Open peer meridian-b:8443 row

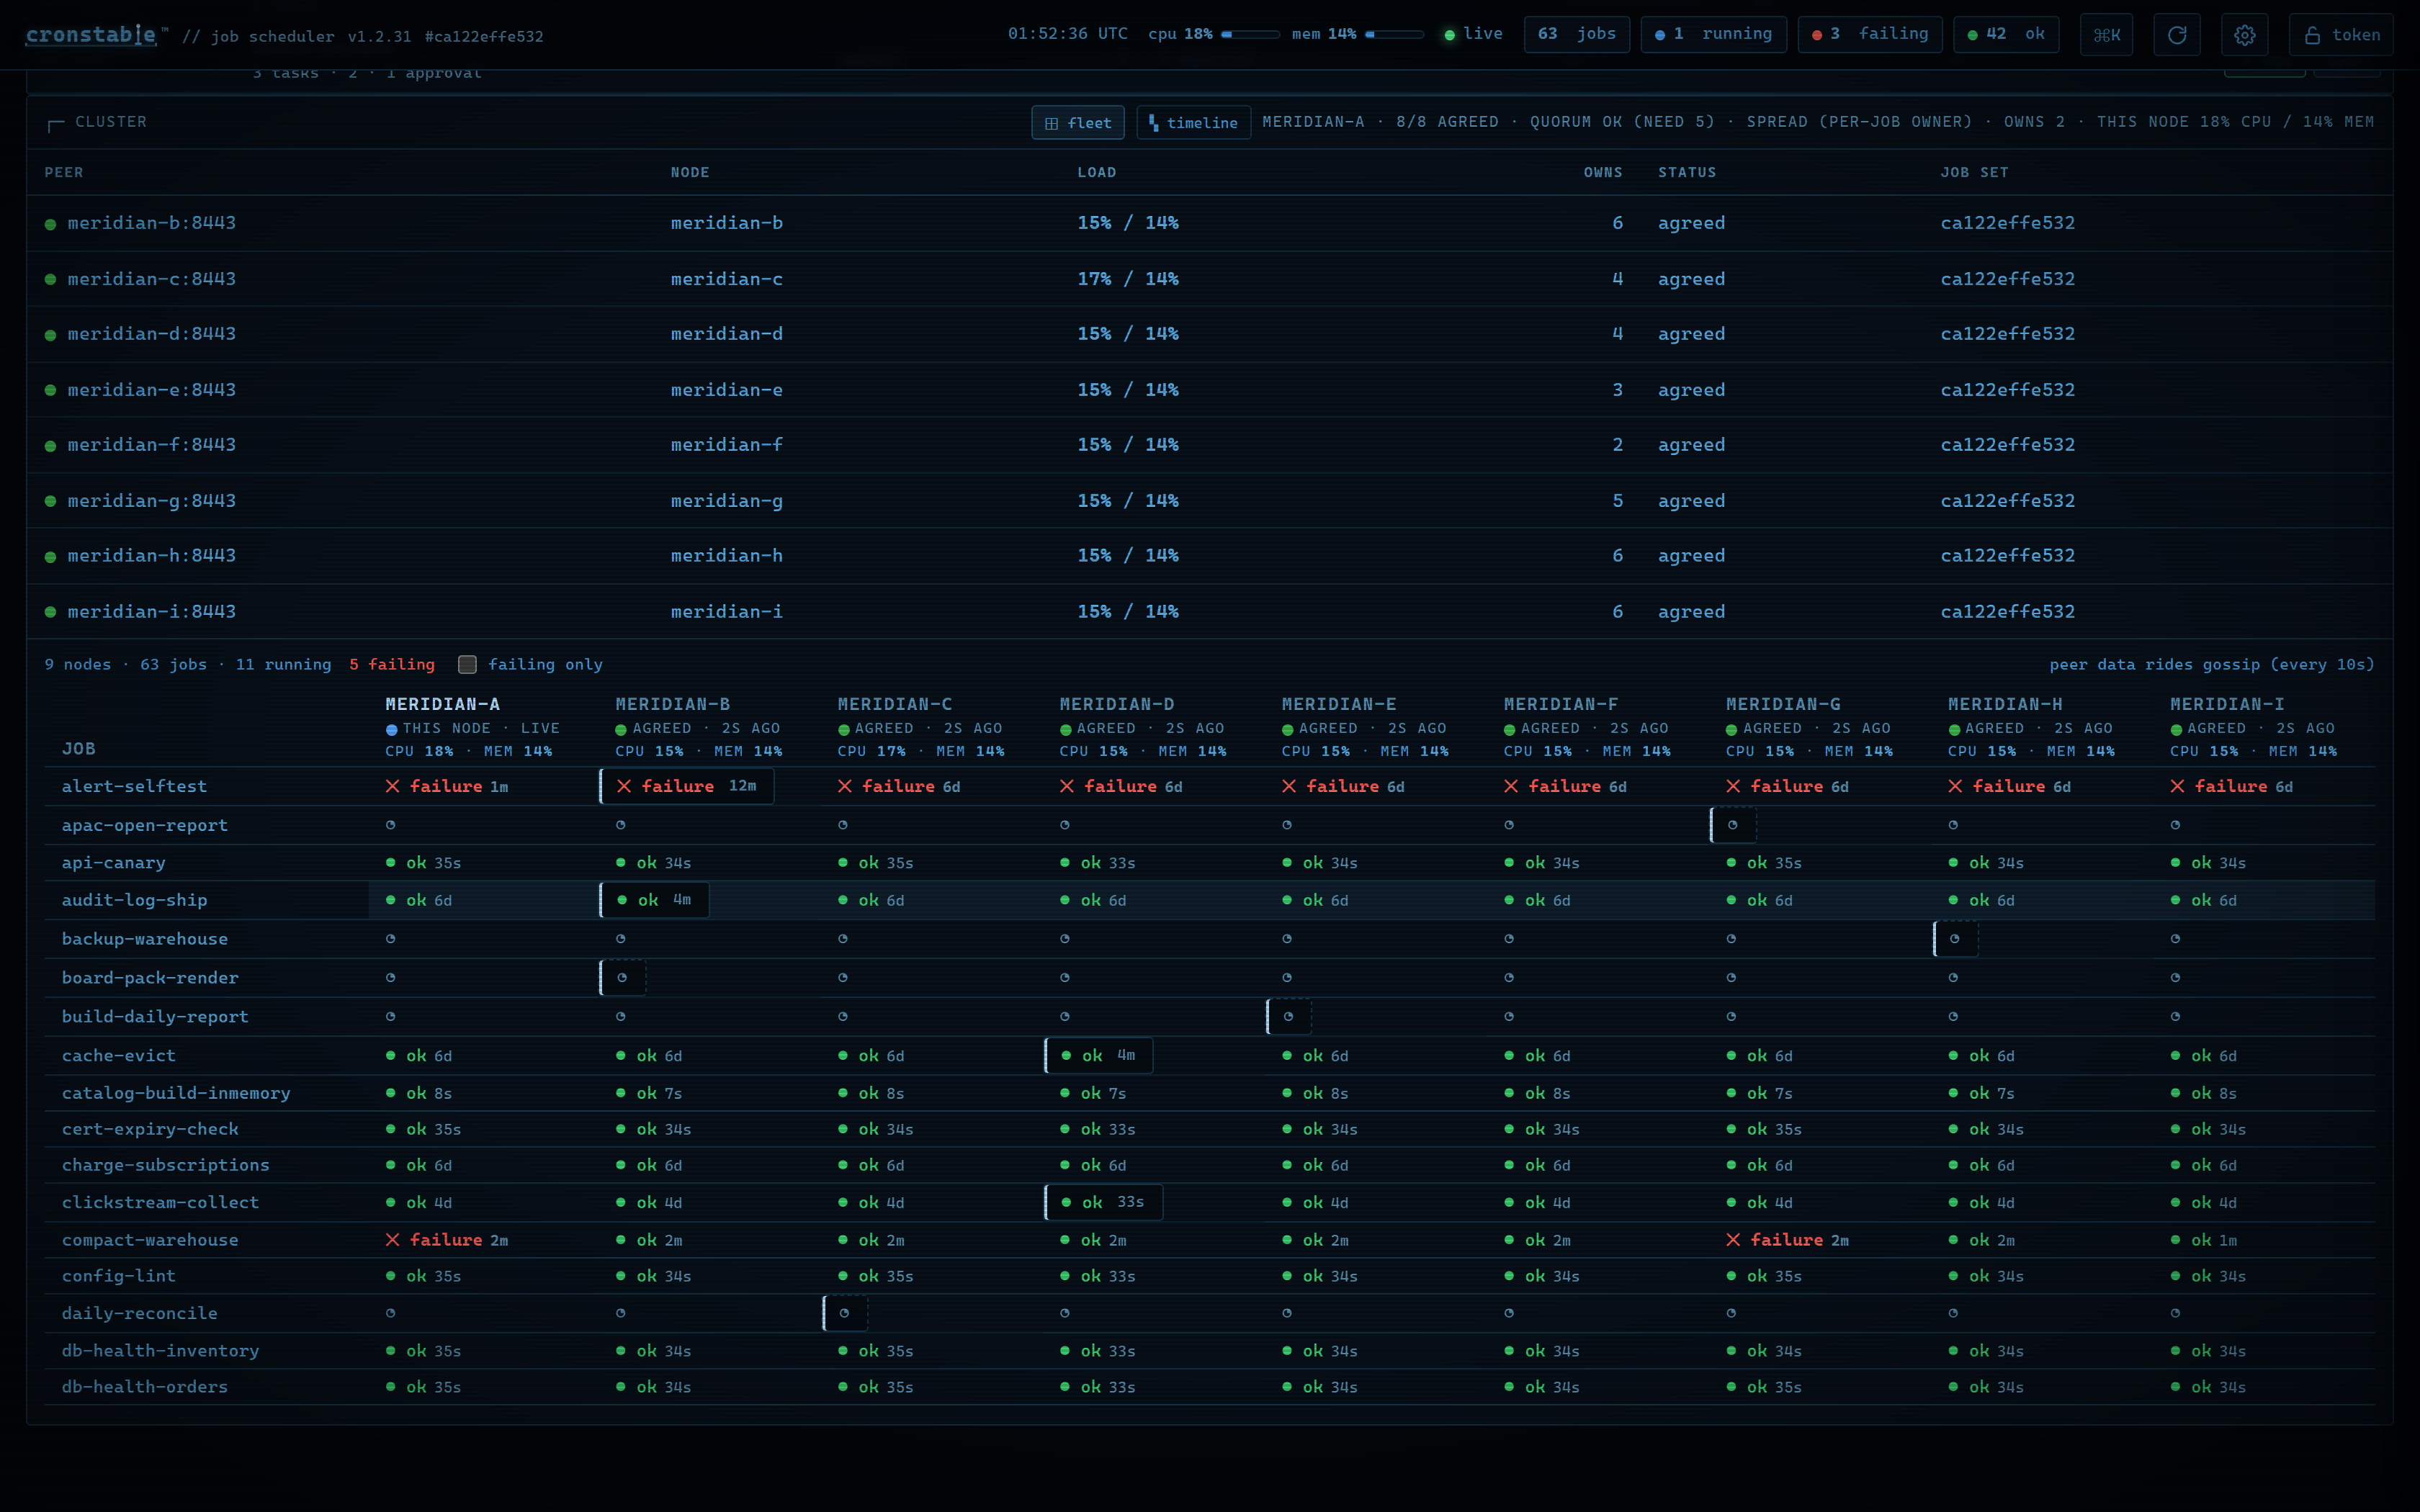[1209, 223]
